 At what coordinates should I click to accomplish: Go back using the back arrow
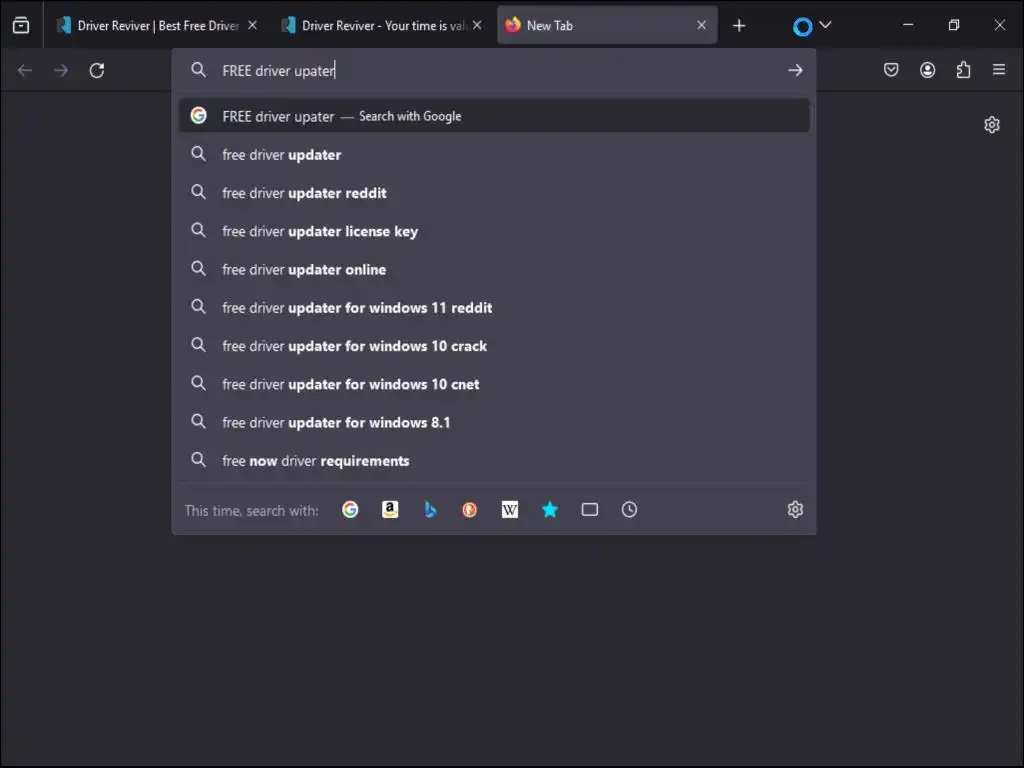(25, 71)
